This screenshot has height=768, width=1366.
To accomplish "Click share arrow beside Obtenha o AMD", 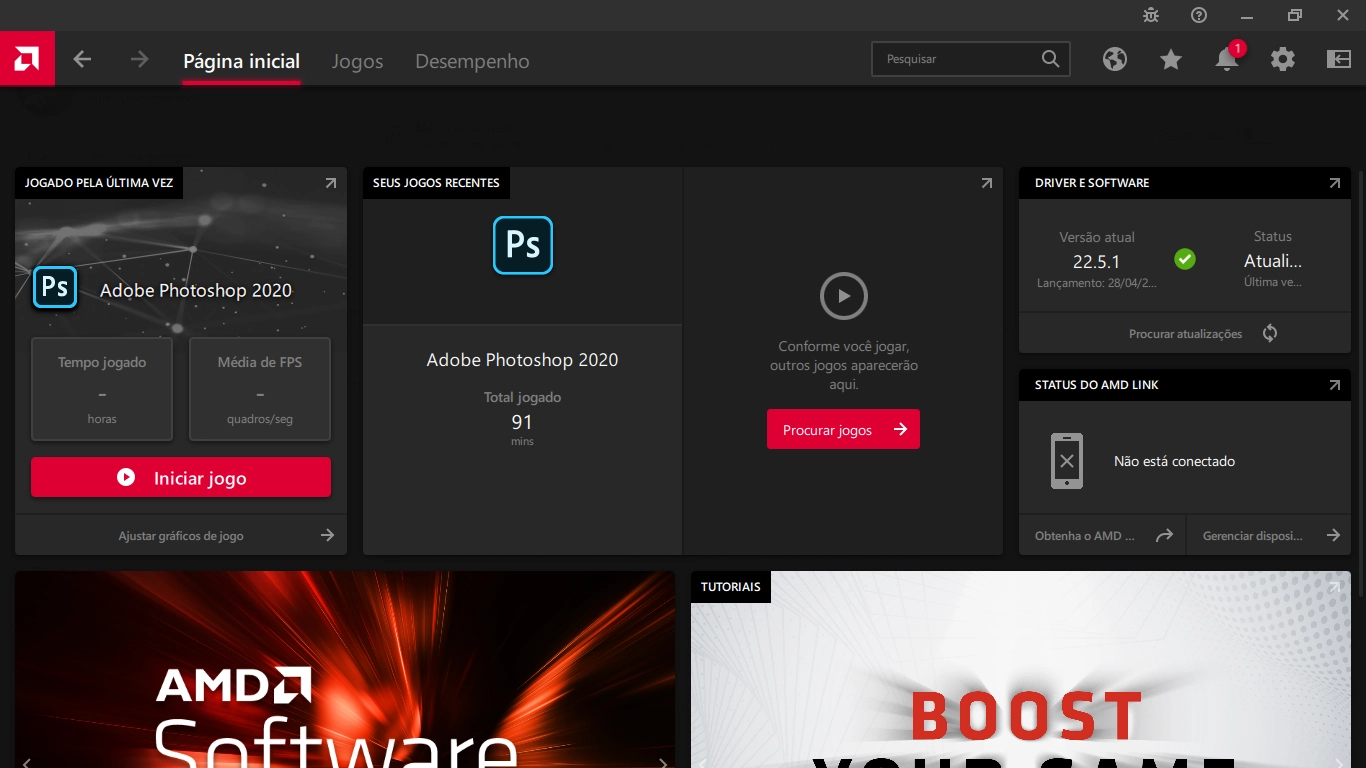I will [1164, 535].
